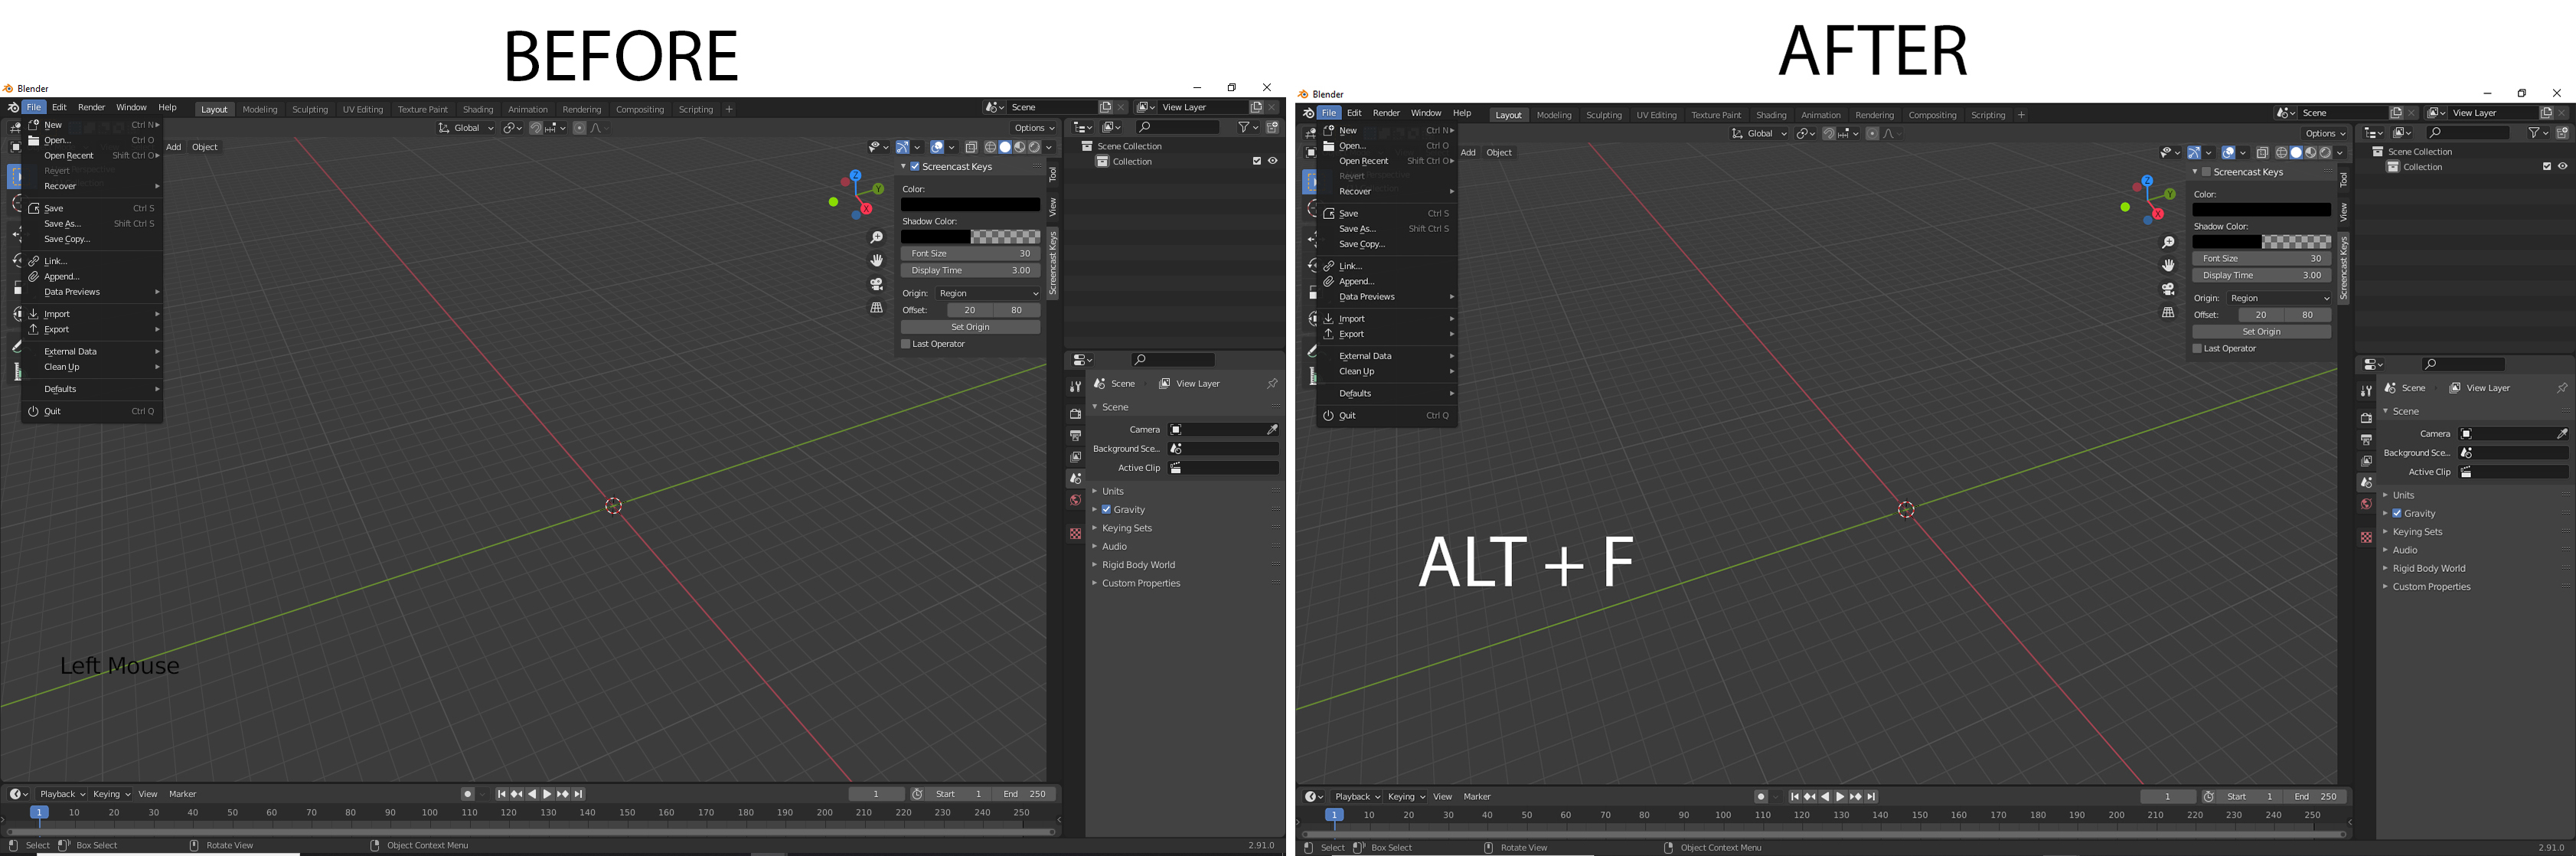This screenshot has width=2576, height=856.
Task: Hide Collection via eye icon in BEFORE outliner
Action: tap(1272, 161)
